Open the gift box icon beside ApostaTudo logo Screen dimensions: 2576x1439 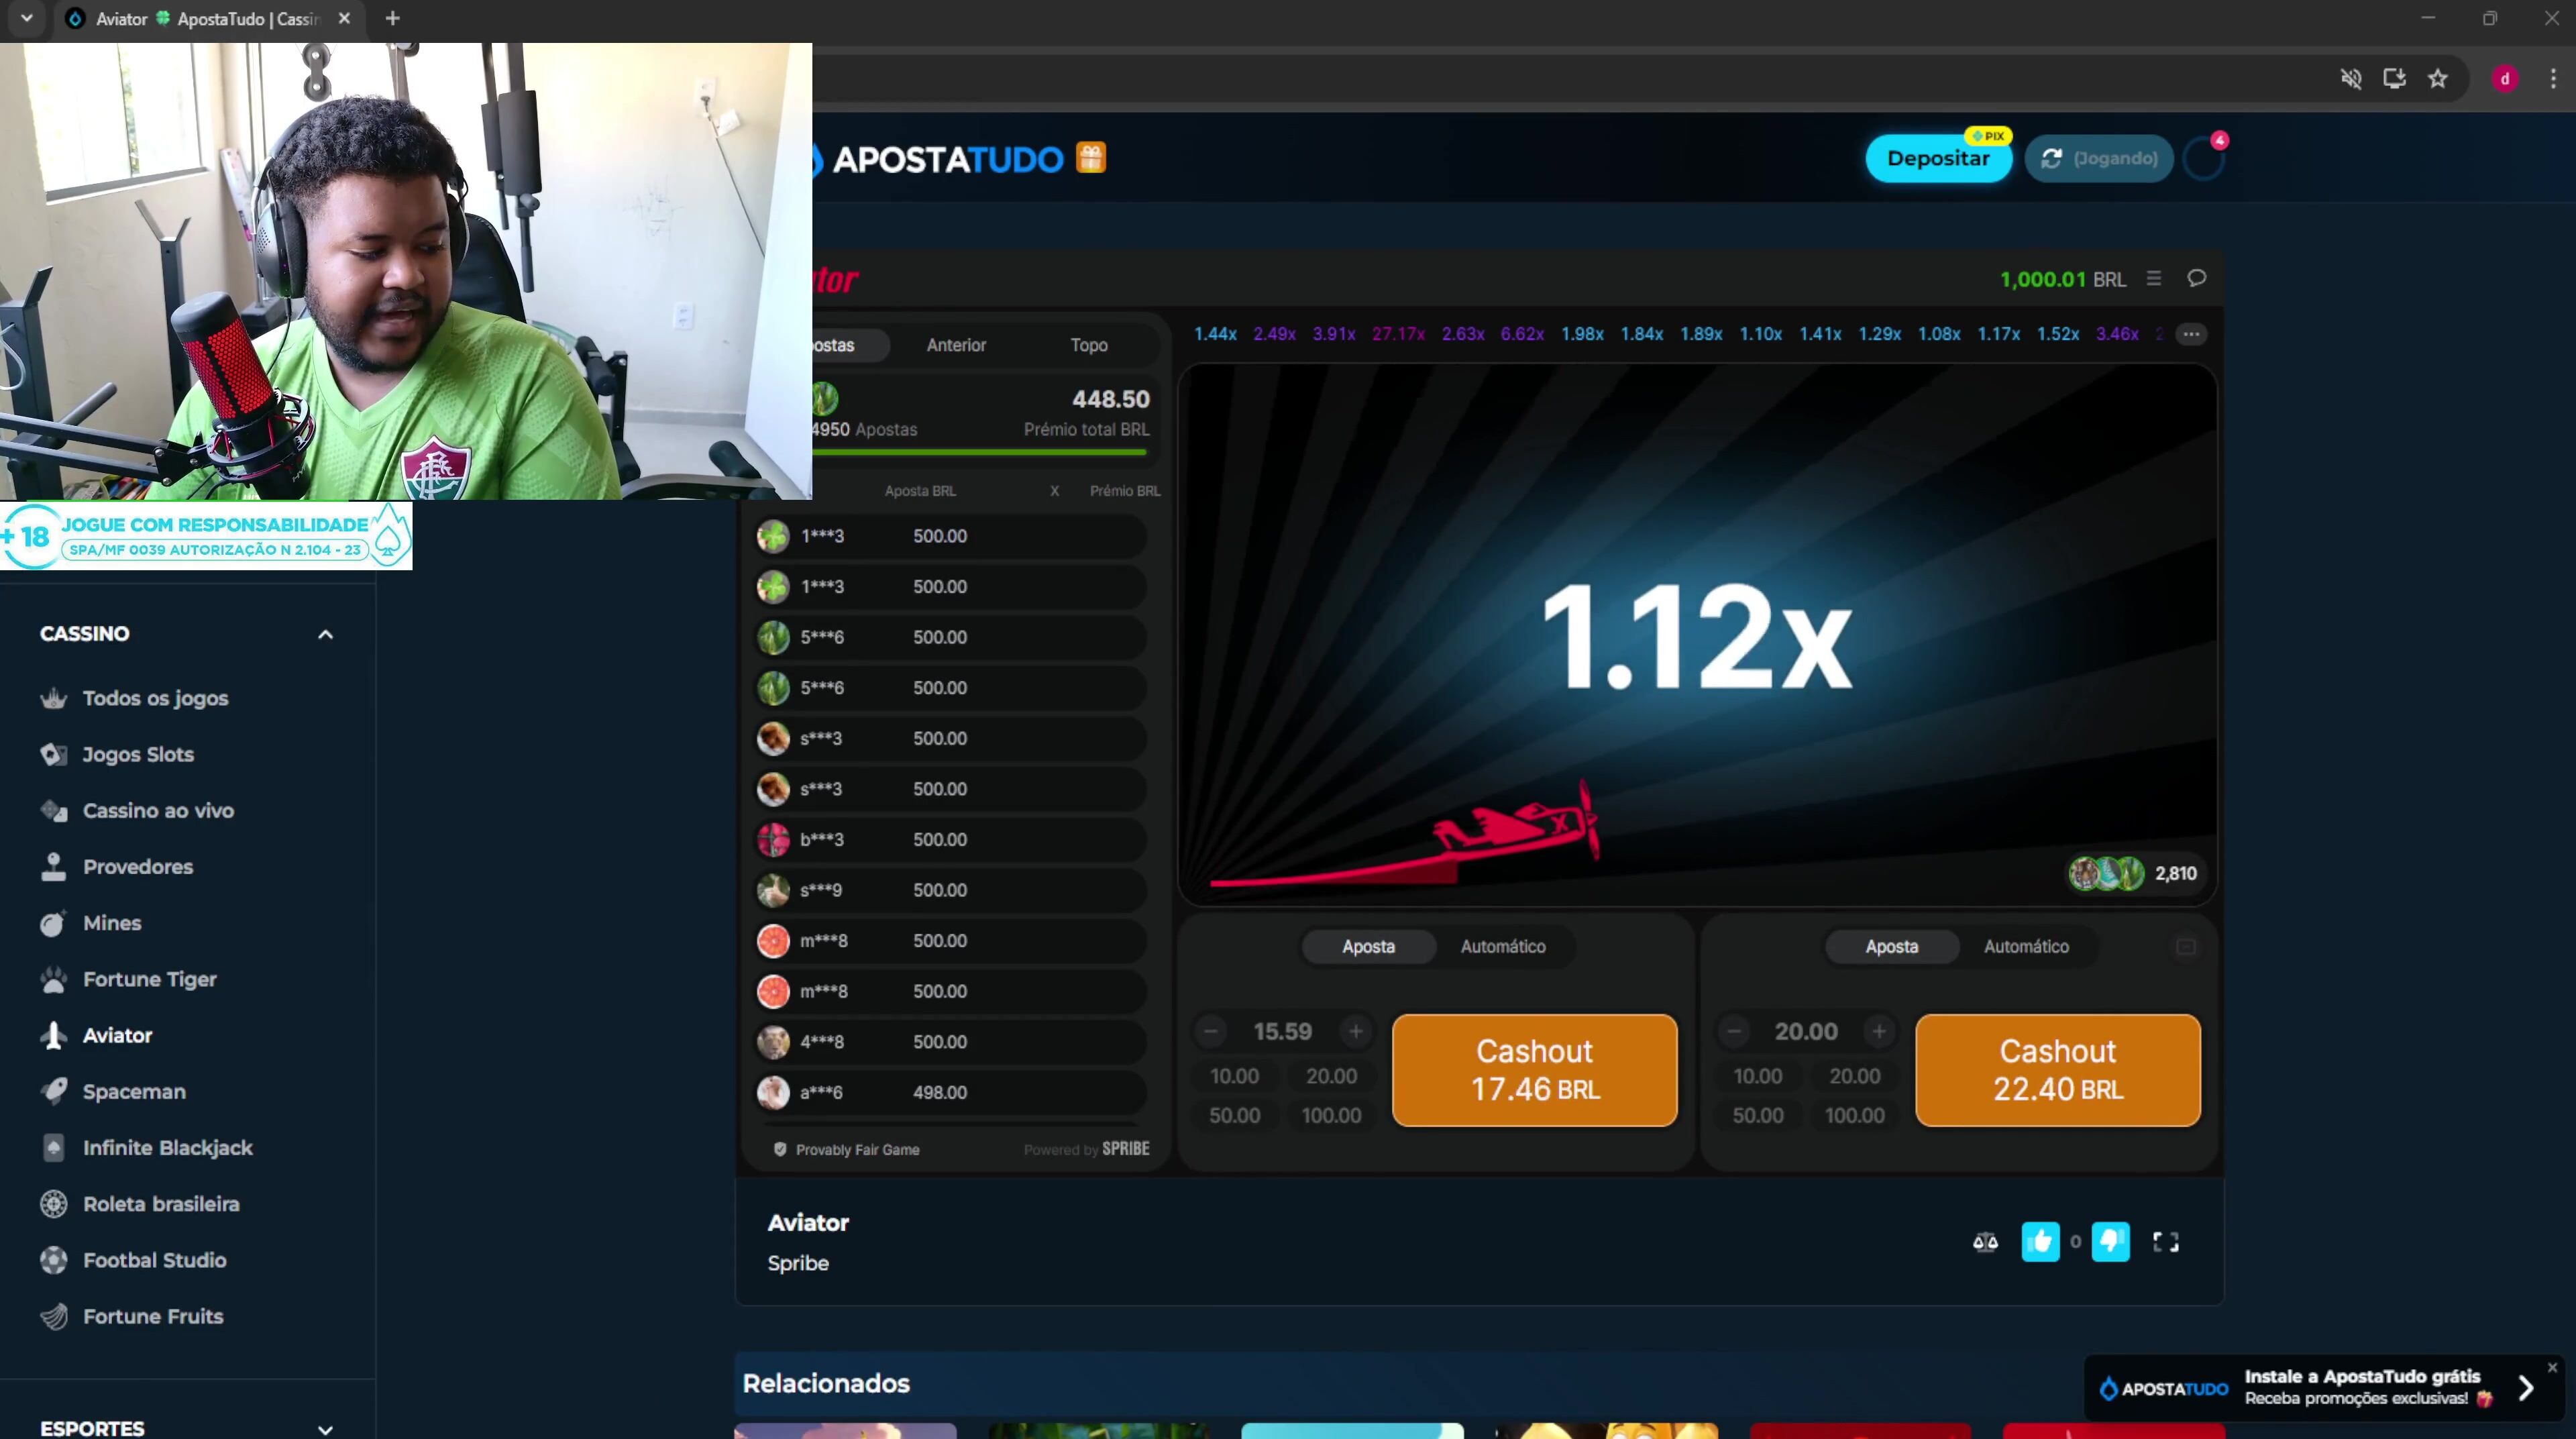1090,158
